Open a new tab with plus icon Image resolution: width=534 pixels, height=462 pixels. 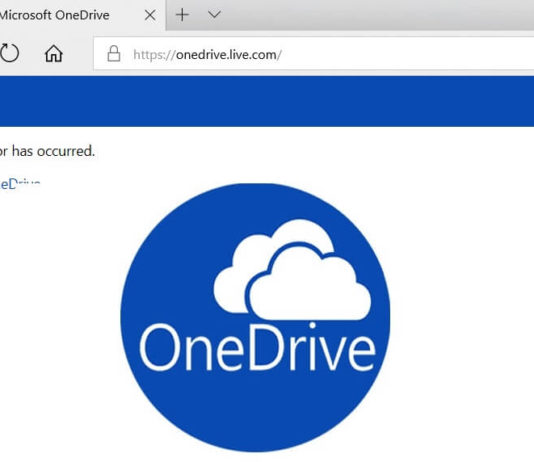tap(182, 15)
